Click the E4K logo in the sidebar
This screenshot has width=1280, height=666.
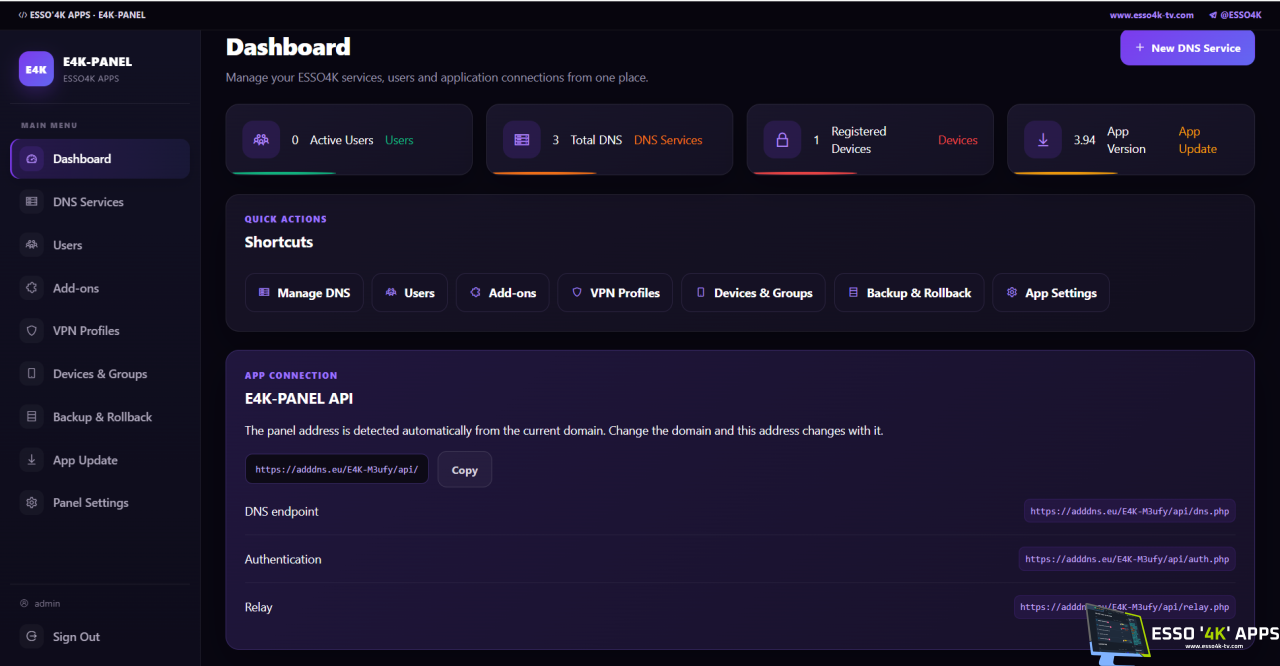[x=36, y=69]
